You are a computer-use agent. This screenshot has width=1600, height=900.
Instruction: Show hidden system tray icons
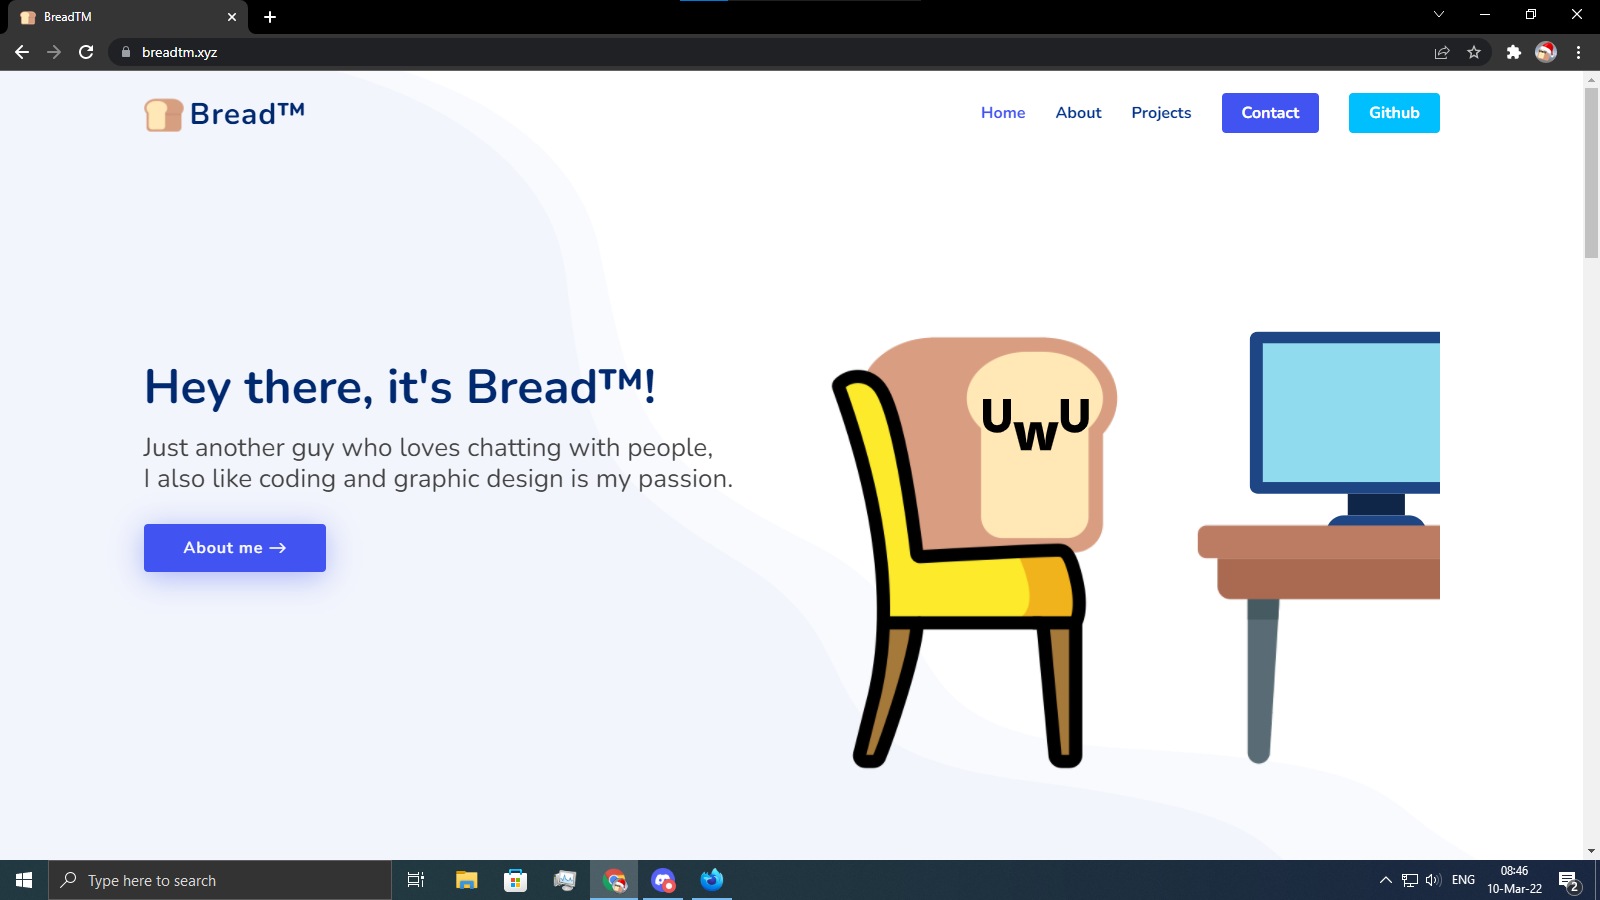[x=1385, y=880]
